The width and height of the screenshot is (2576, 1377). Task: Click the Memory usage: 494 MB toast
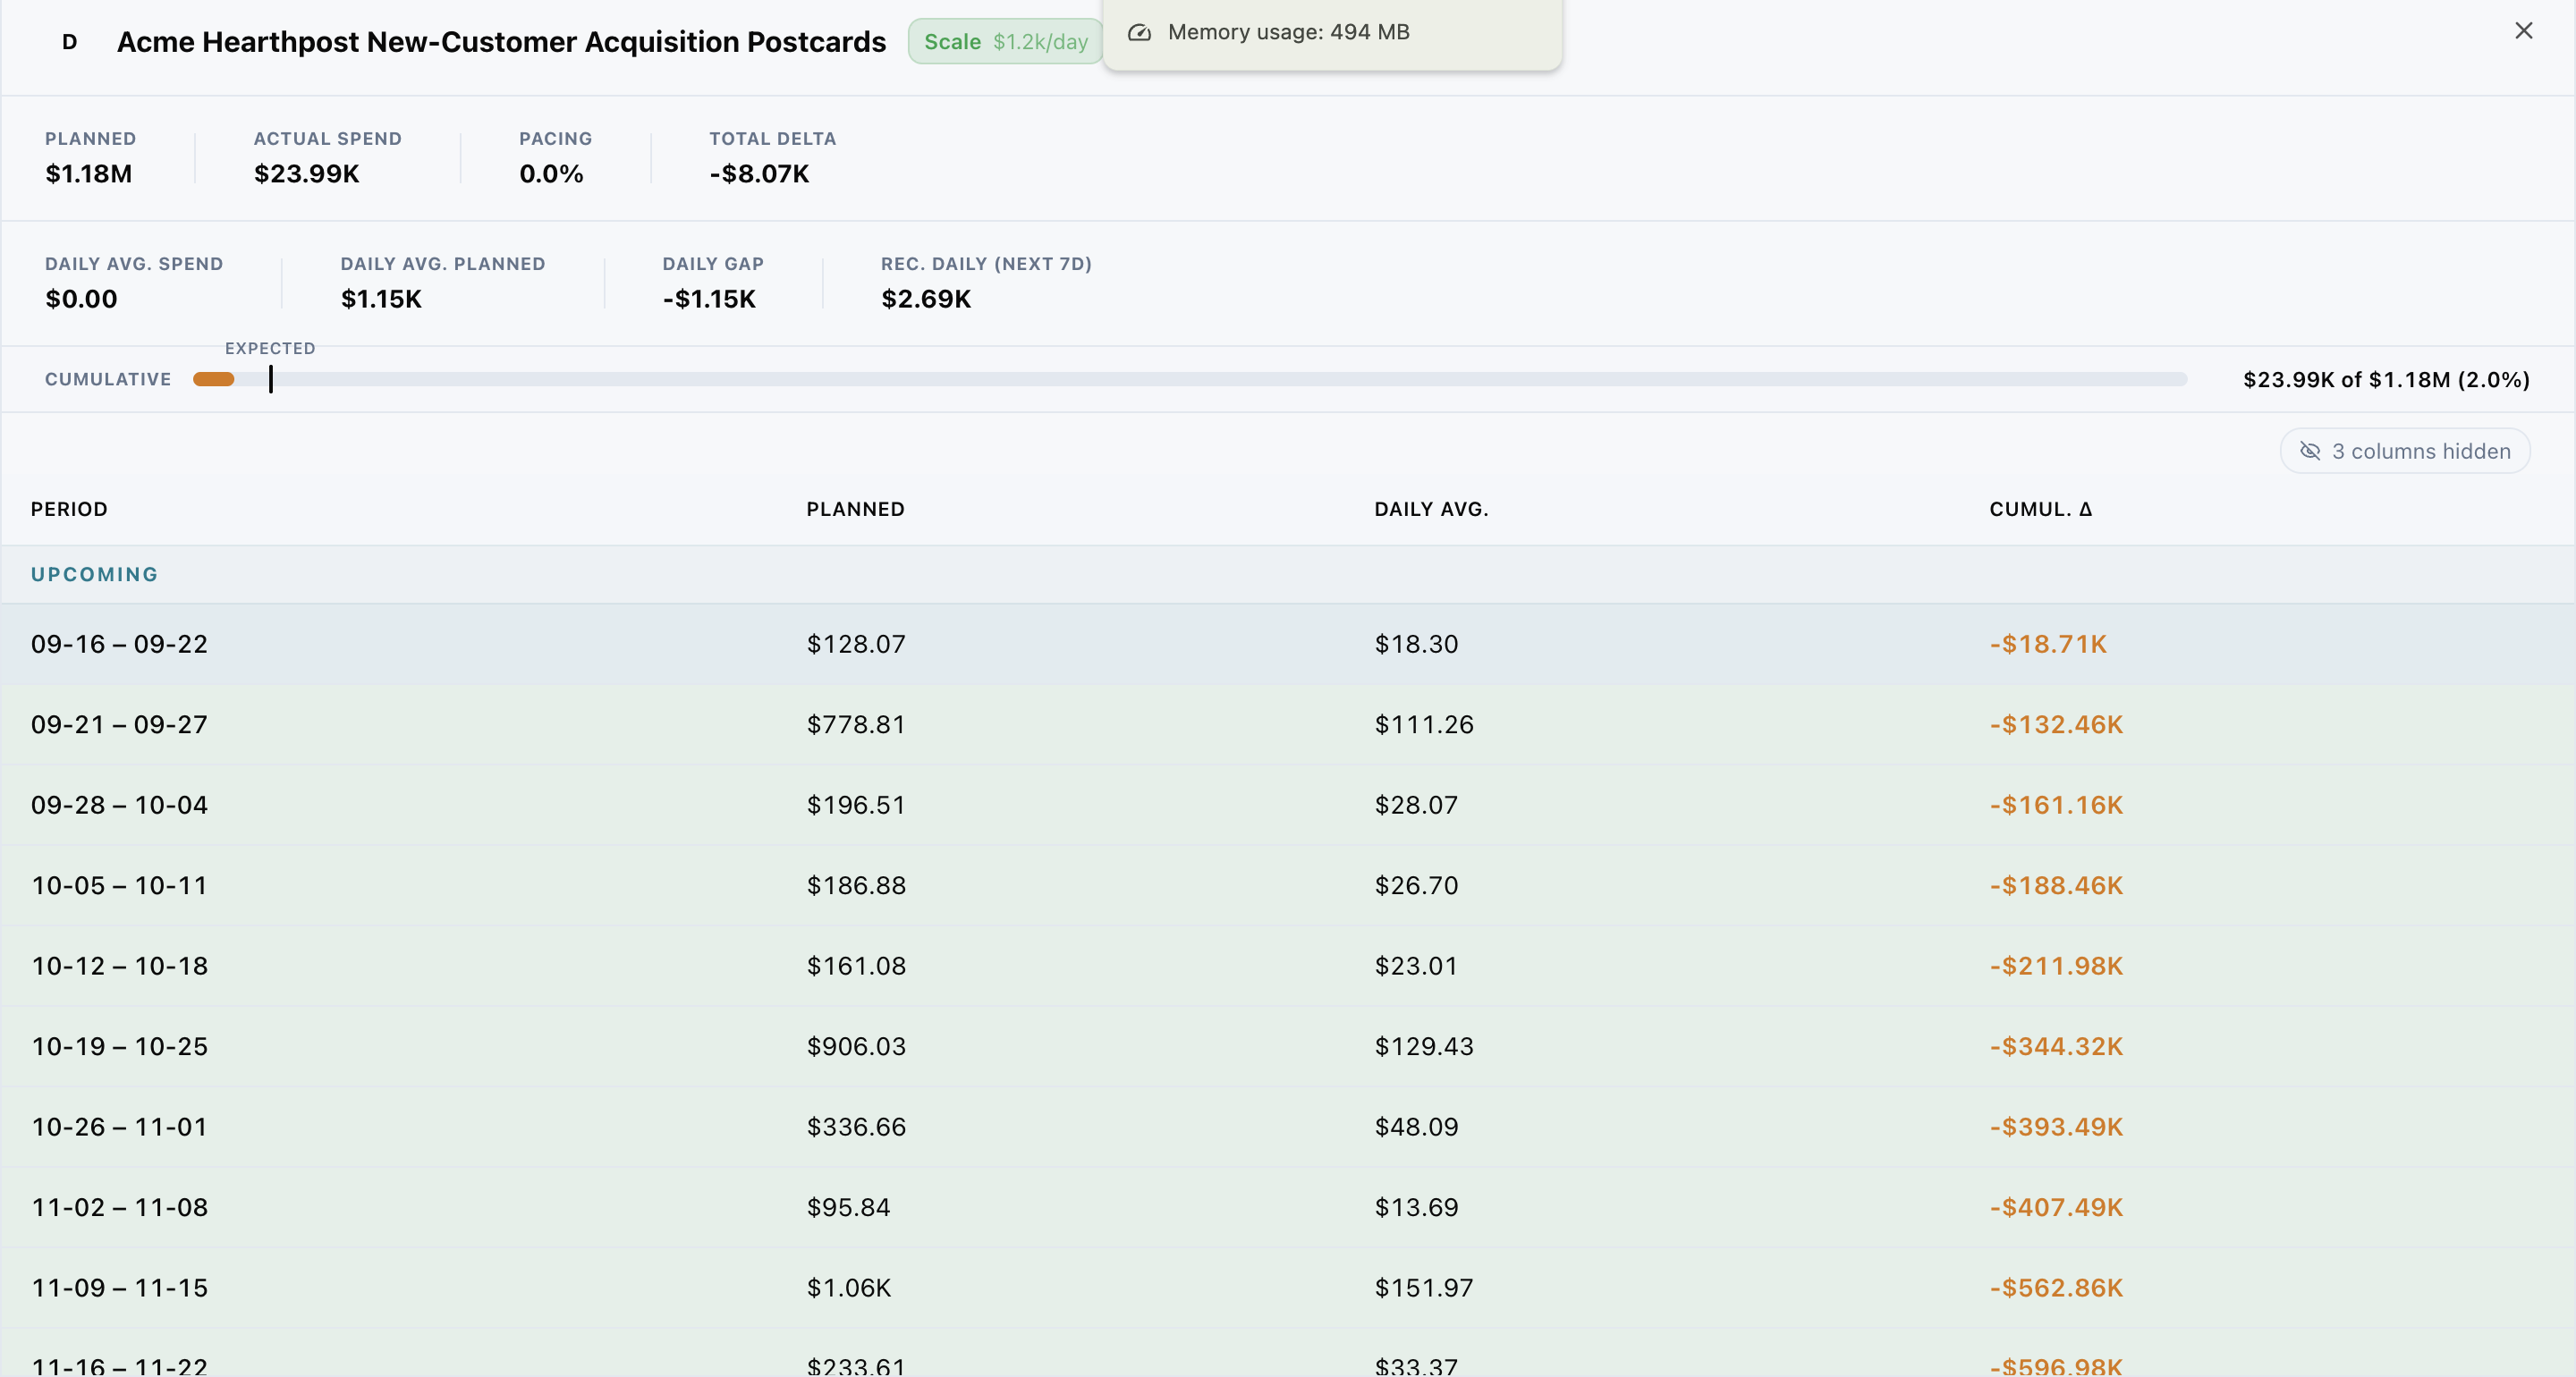click(1332, 34)
